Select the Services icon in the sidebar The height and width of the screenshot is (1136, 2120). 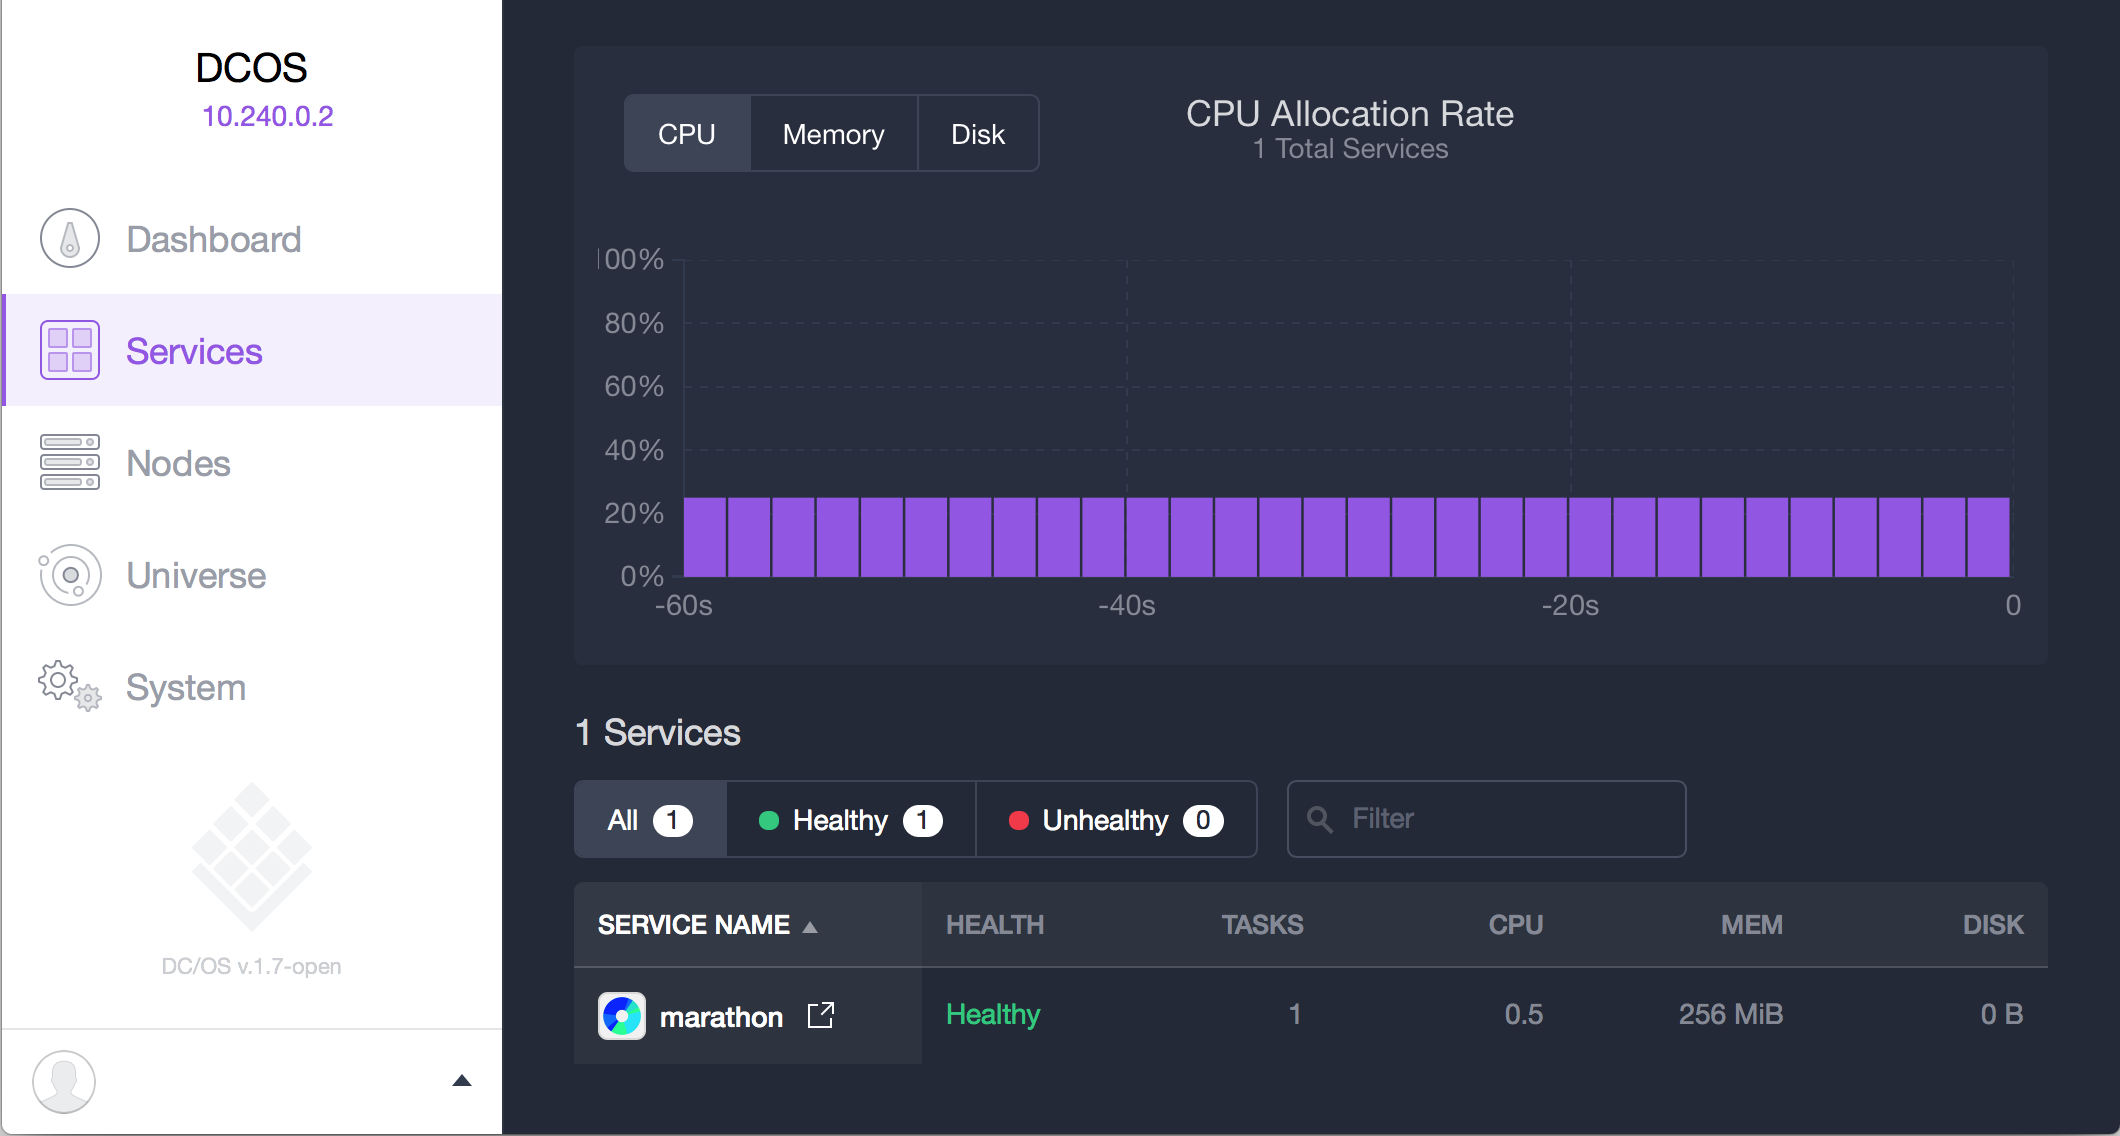[x=69, y=350]
